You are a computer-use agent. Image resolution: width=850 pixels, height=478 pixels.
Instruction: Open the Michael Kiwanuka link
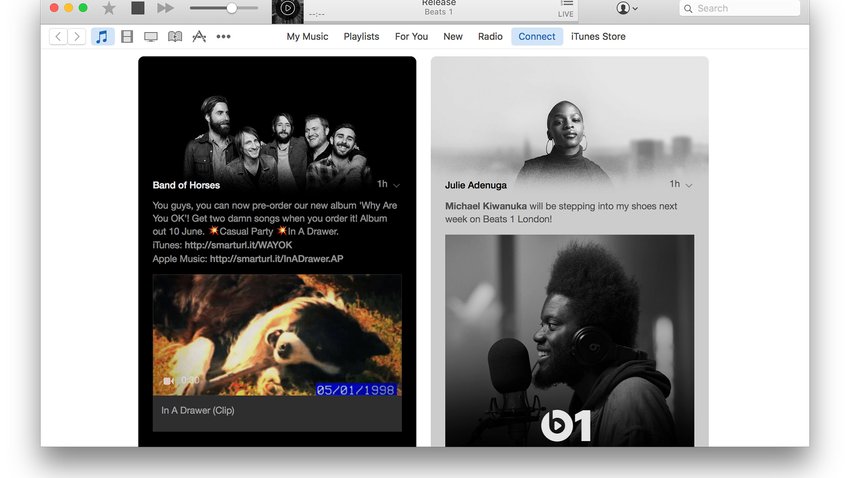pyautogui.click(x=486, y=206)
